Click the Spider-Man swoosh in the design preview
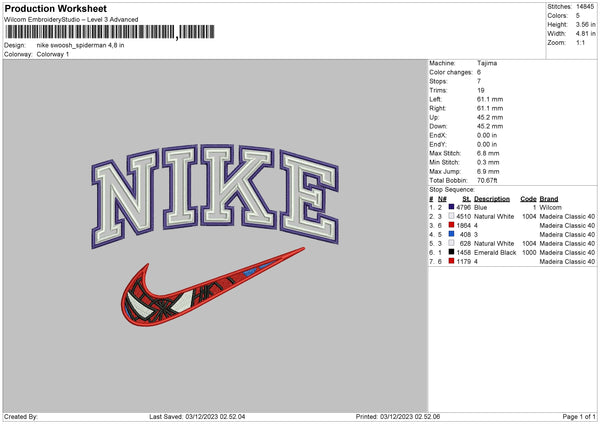The height and width of the screenshot is (424, 600). (x=213, y=287)
